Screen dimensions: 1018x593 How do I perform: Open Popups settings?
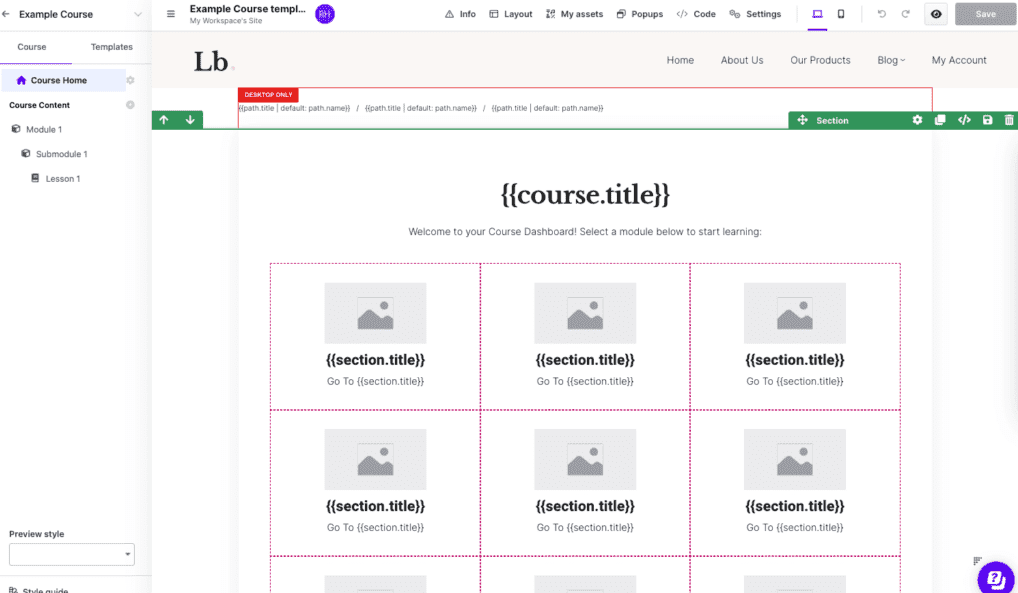639,14
